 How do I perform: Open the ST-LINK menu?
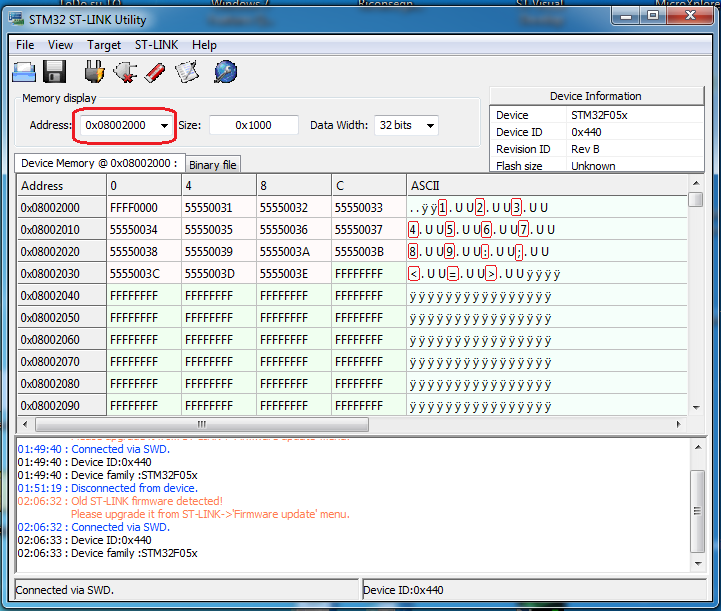(156, 45)
